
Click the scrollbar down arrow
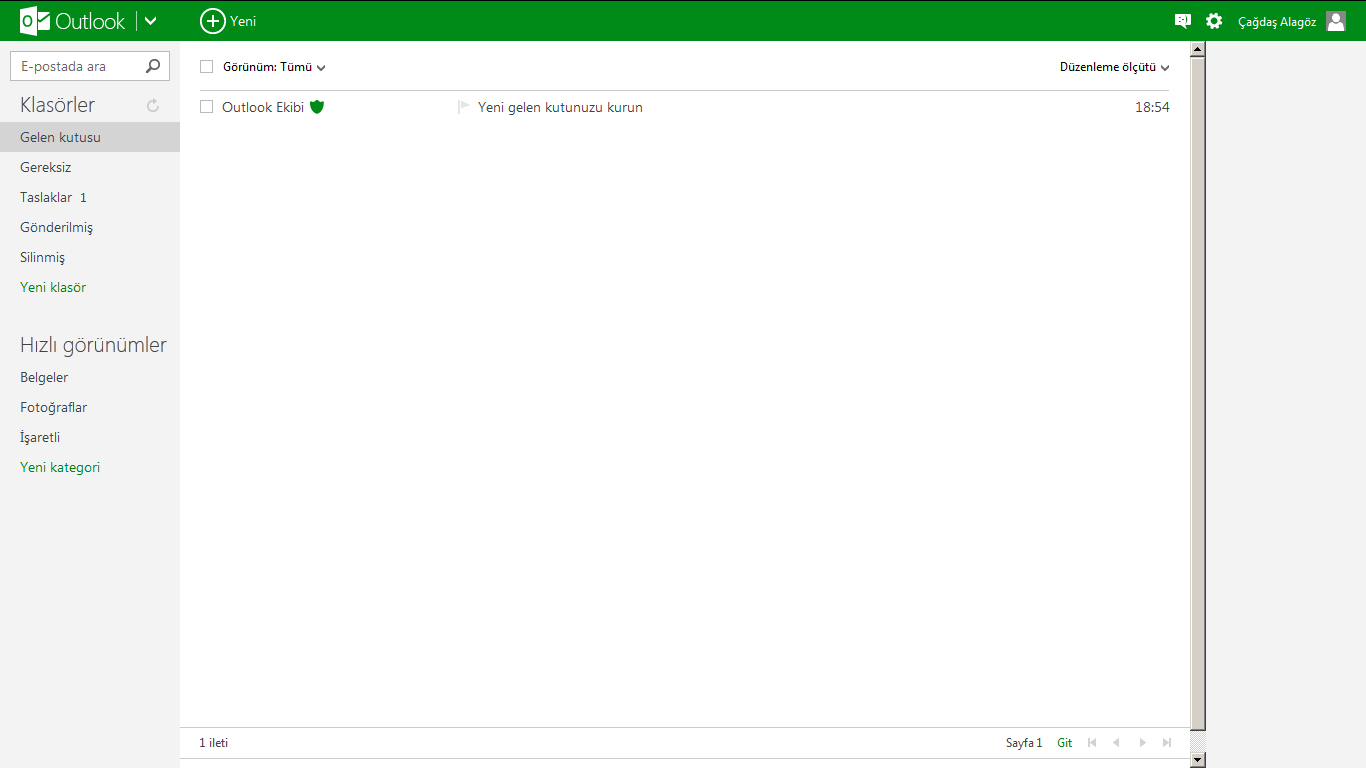(1198, 760)
